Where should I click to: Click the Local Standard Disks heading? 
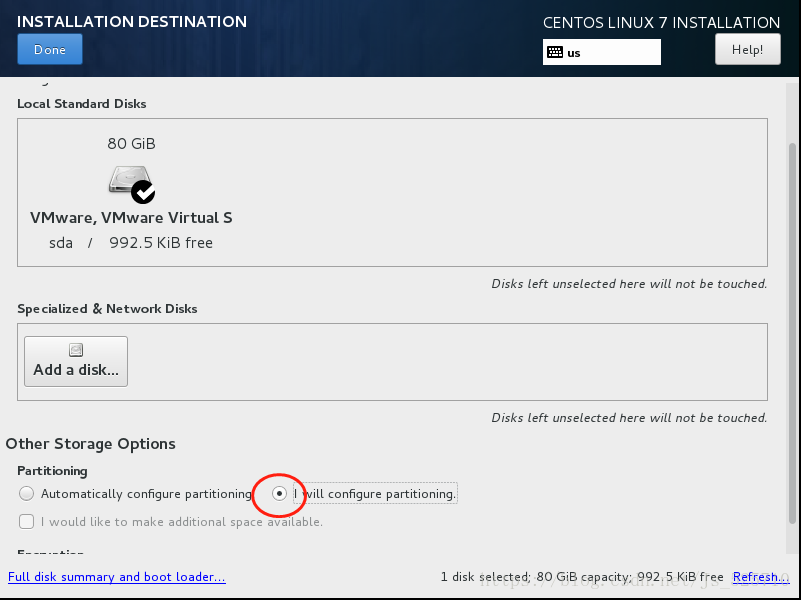[x=82, y=104]
